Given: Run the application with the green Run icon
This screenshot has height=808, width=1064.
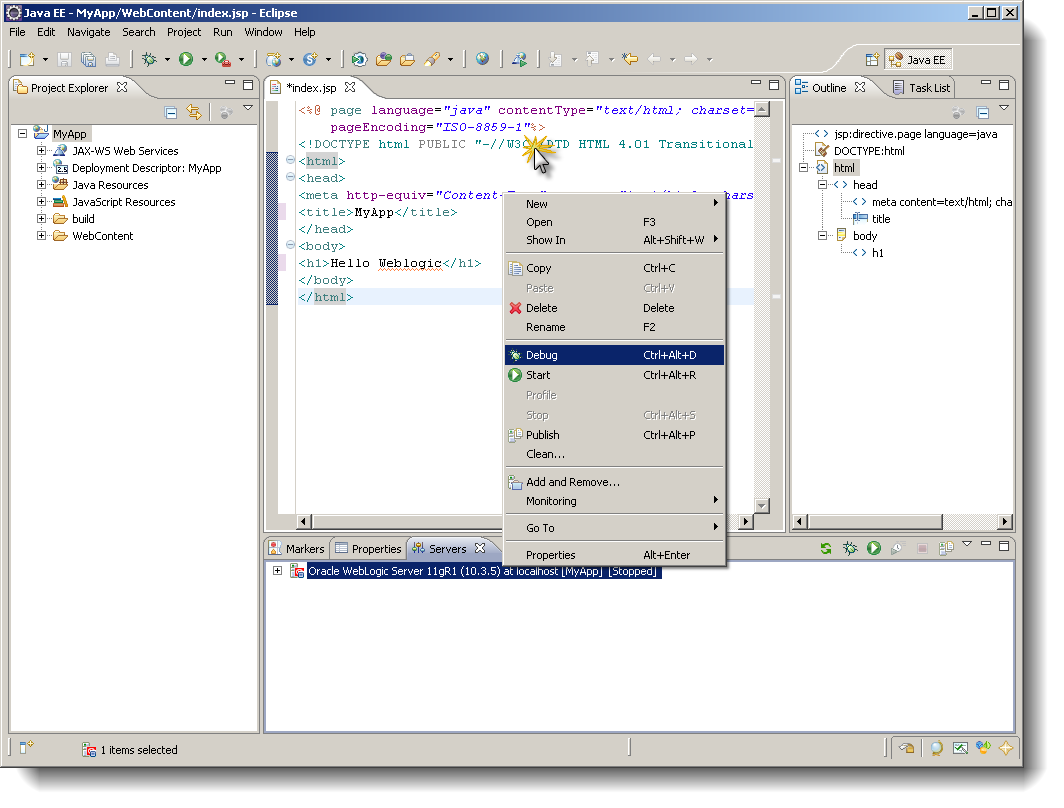Looking at the screenshot, I should click(186, 59).
